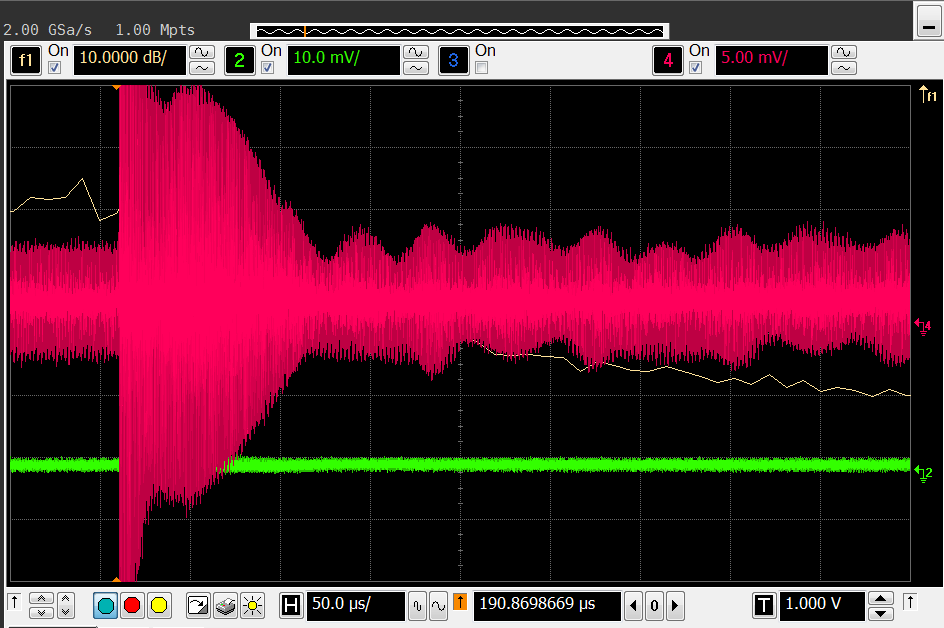Click the yellow Single acquisition button
Viewport: 944px width, 628px height.
click(159, 605)
